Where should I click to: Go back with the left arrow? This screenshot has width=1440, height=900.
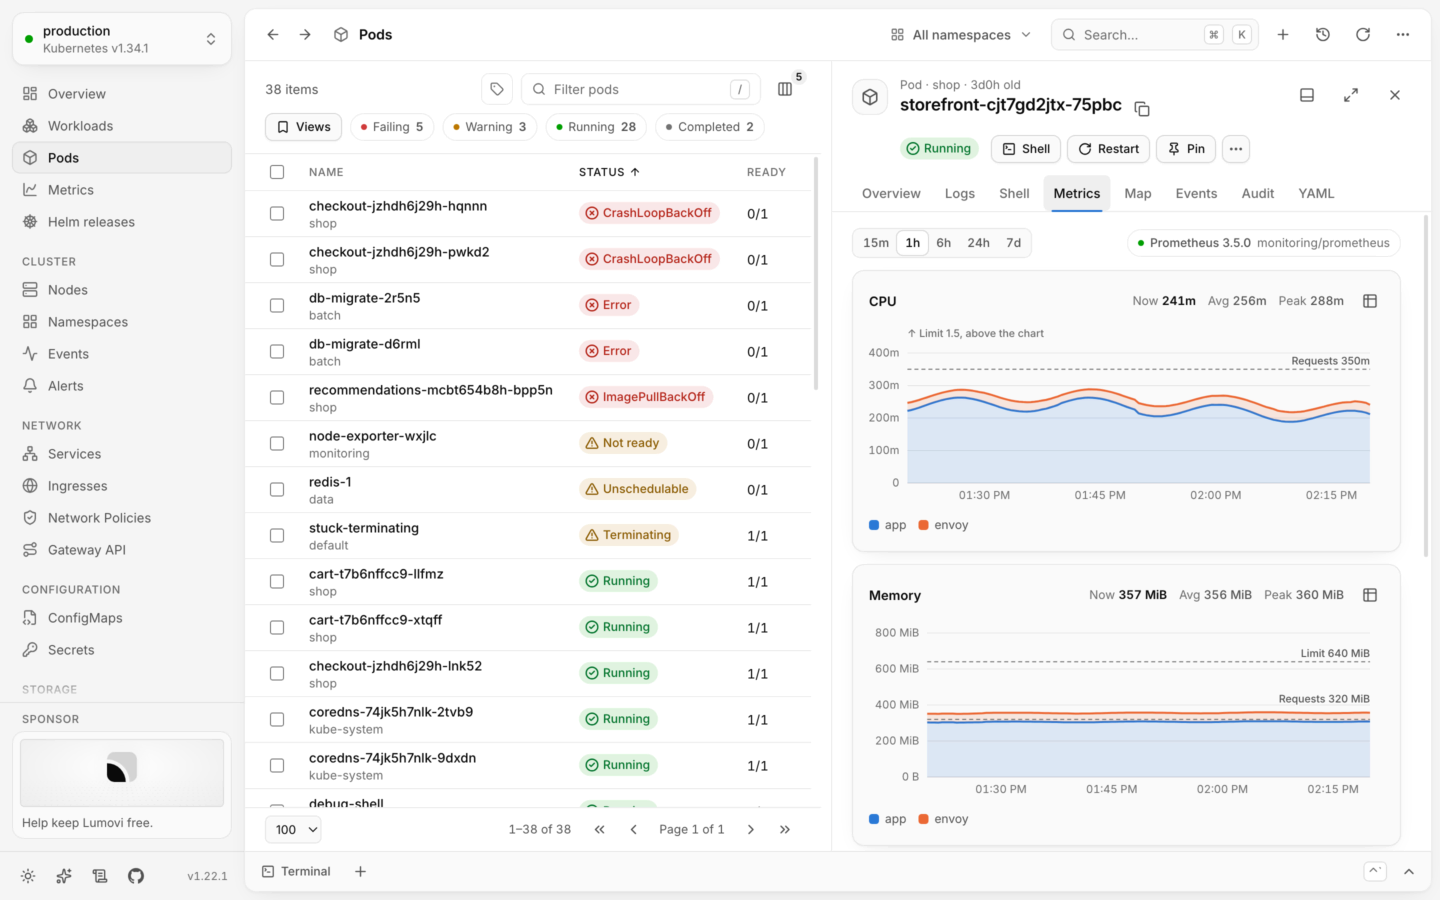pyautogui.click(x=273, y=35)
